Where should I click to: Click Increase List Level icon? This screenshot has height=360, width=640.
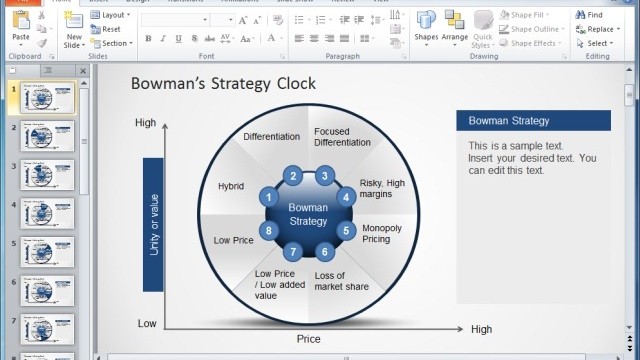pos(359,20)
